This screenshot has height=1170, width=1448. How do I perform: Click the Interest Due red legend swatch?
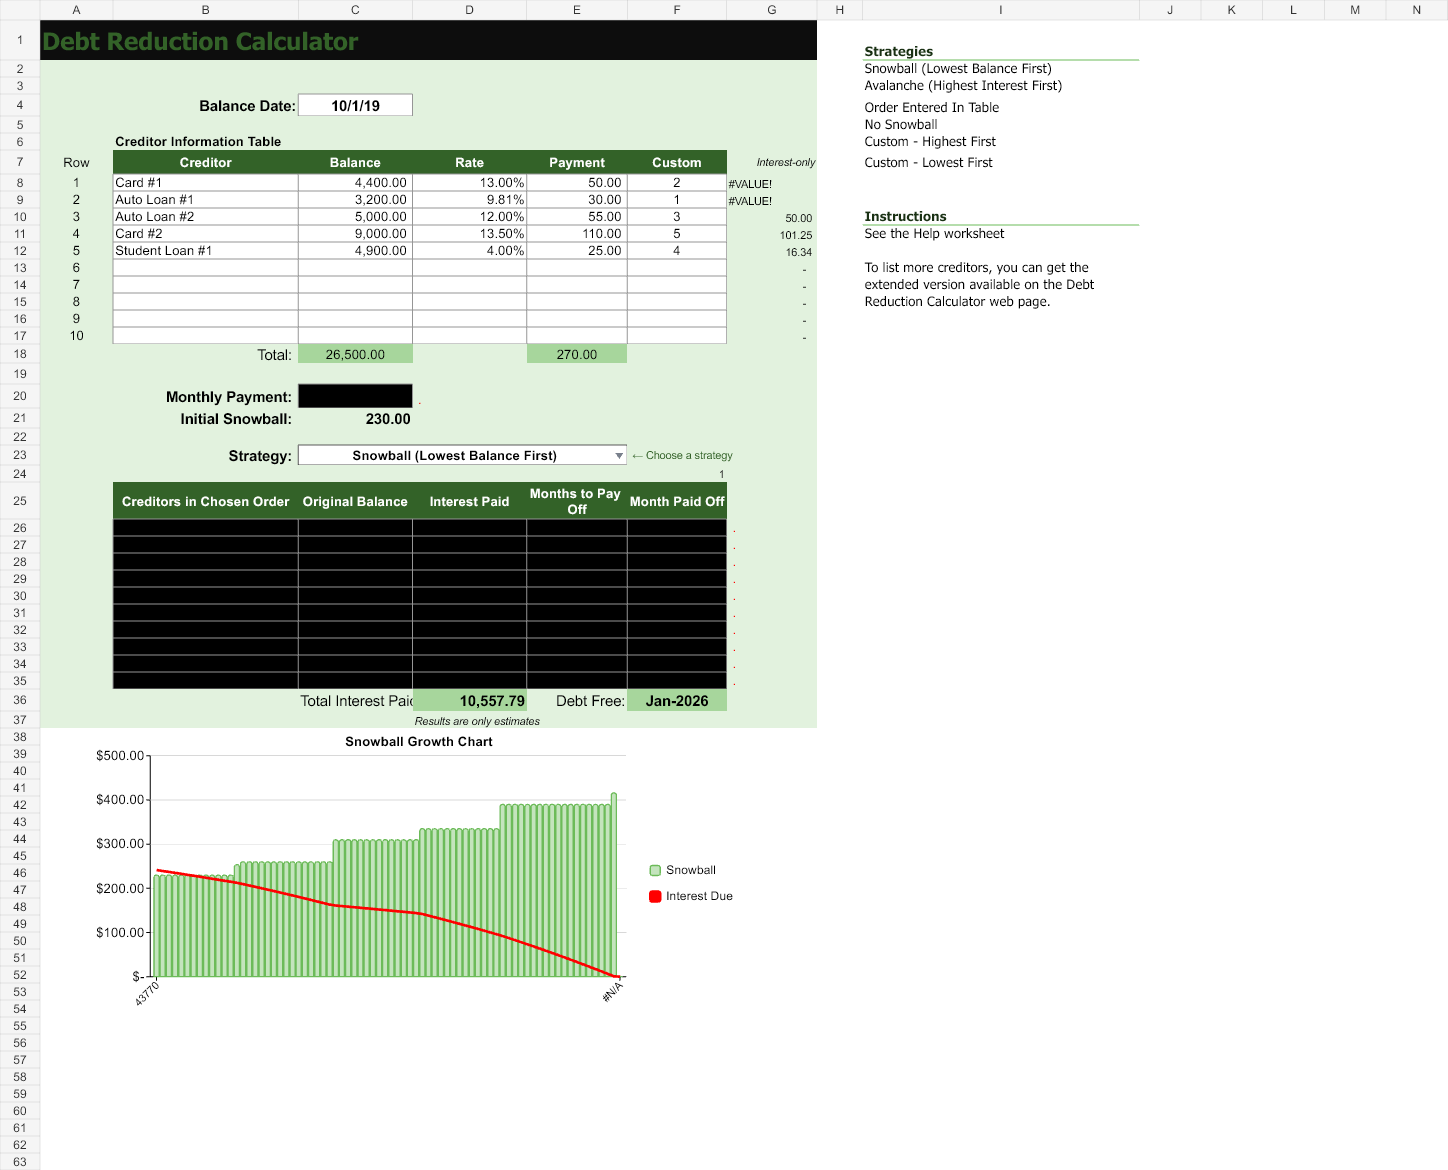(x=655, y=896)
